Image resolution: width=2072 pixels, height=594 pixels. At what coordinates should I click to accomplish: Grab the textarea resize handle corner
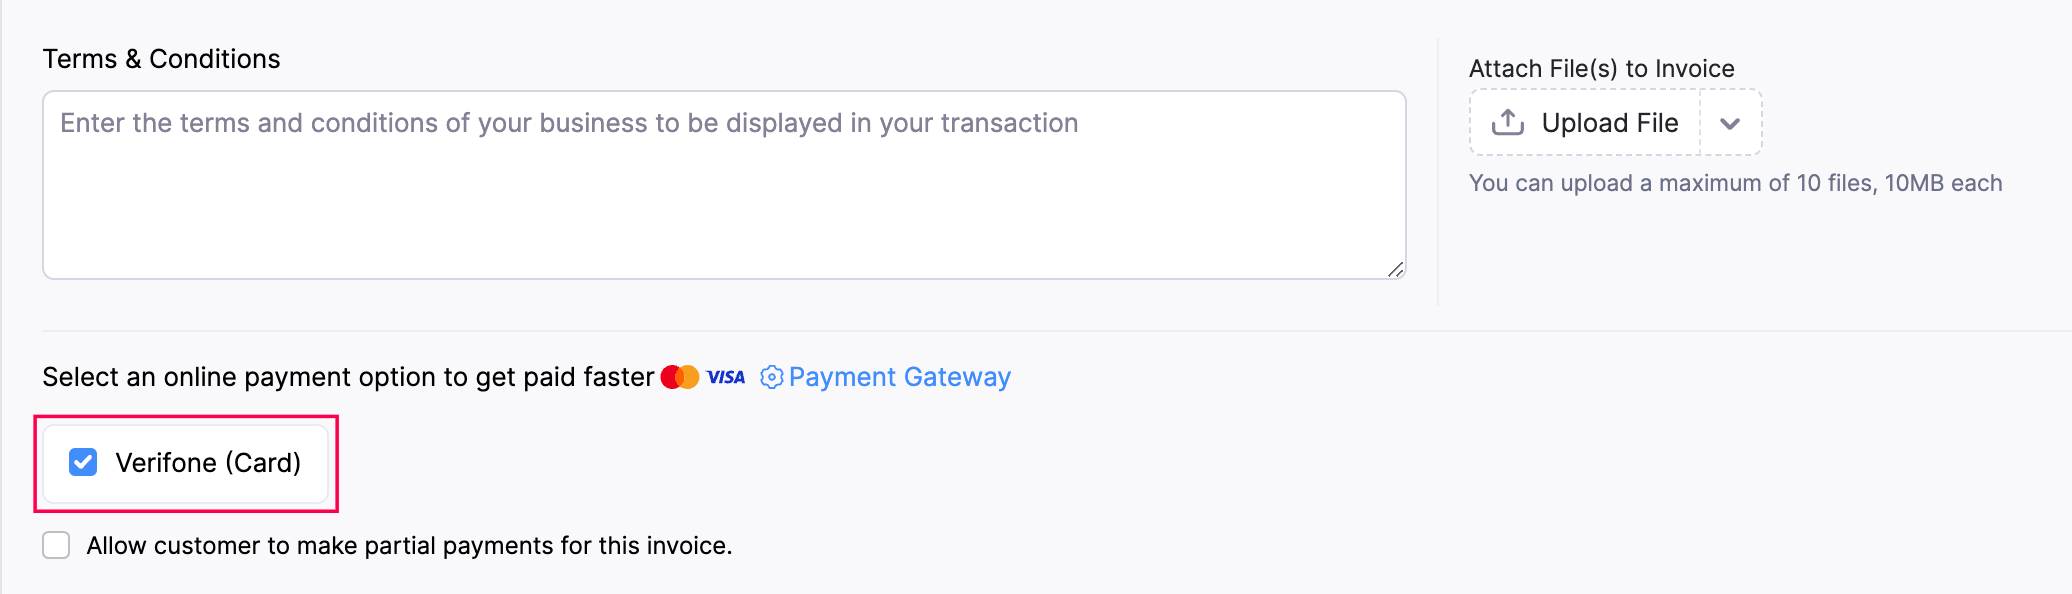point(1395,269)
